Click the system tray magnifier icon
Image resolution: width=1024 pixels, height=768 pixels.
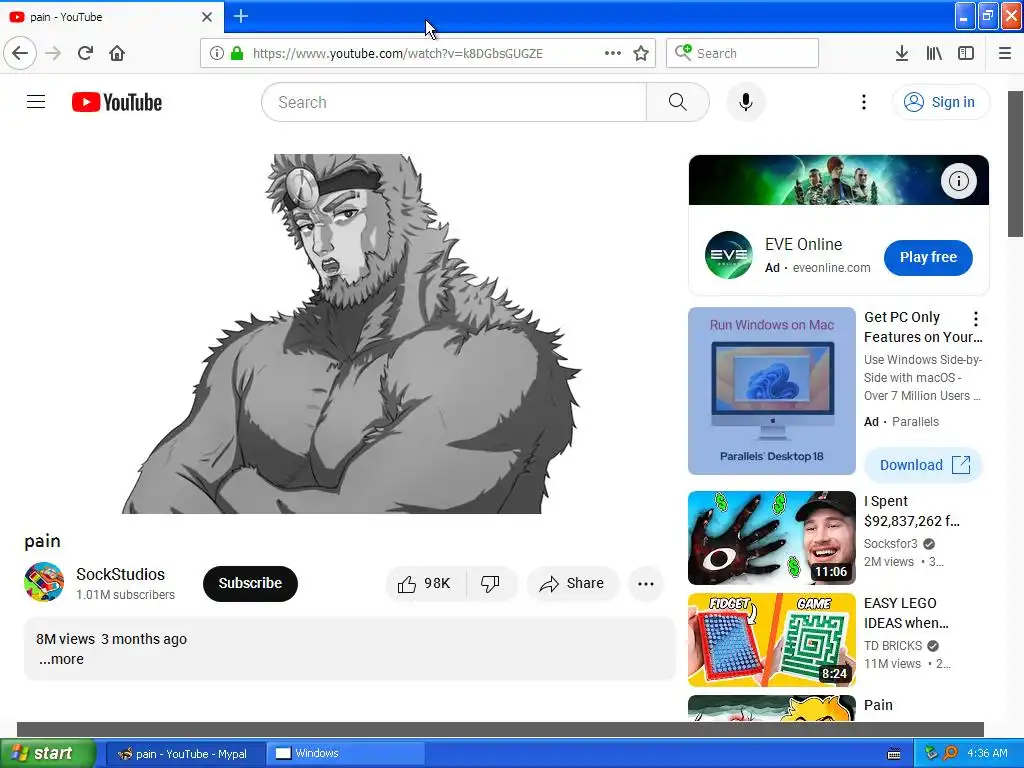coord(950,753)
